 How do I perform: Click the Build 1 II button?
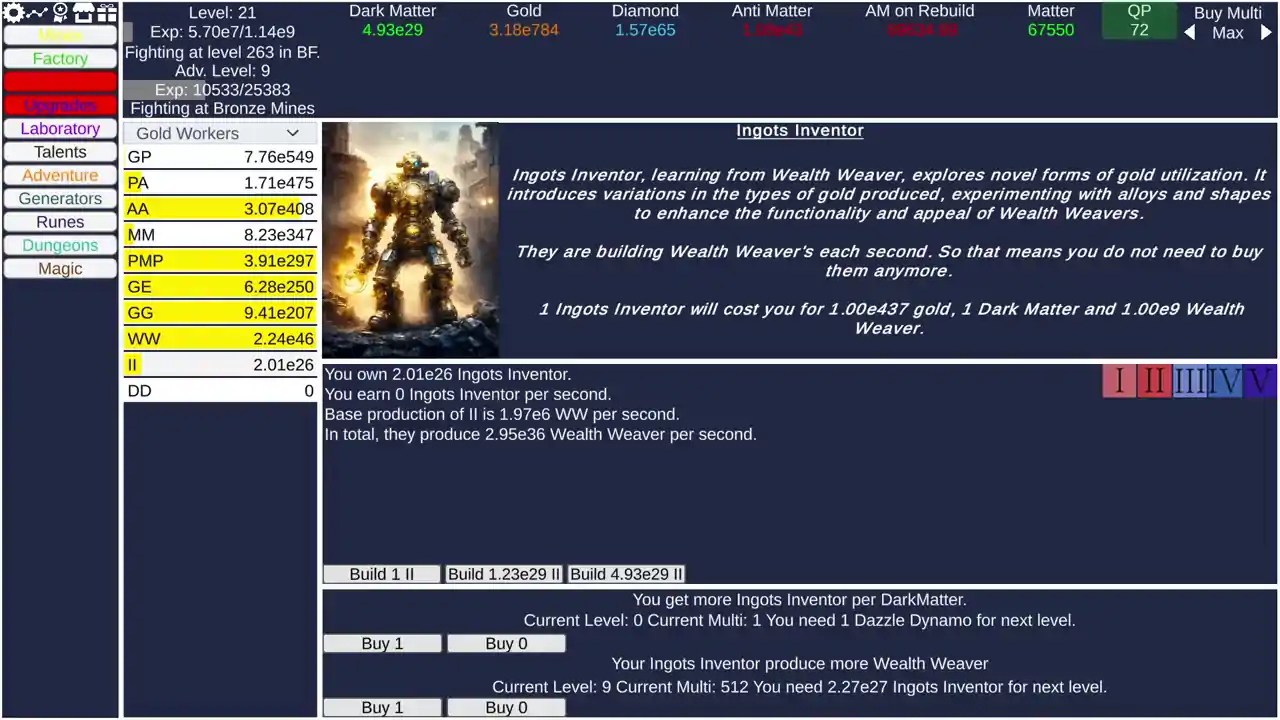click(x=382, y=574)
